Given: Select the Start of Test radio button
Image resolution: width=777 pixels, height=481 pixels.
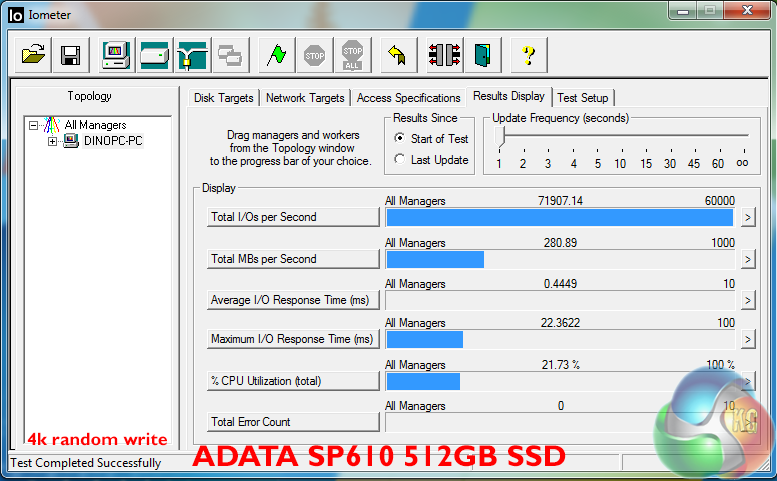Looking at the screenshot, I should click(x=399, y=138).
